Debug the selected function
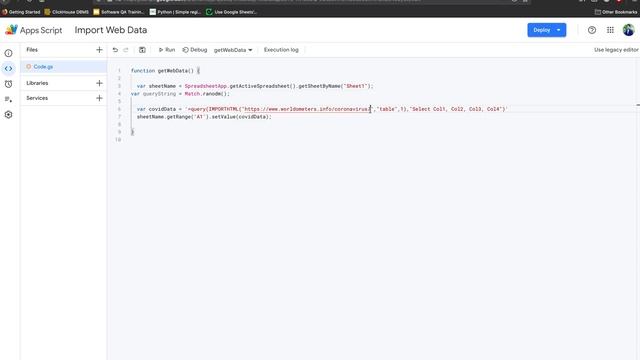 pos(195,50)
